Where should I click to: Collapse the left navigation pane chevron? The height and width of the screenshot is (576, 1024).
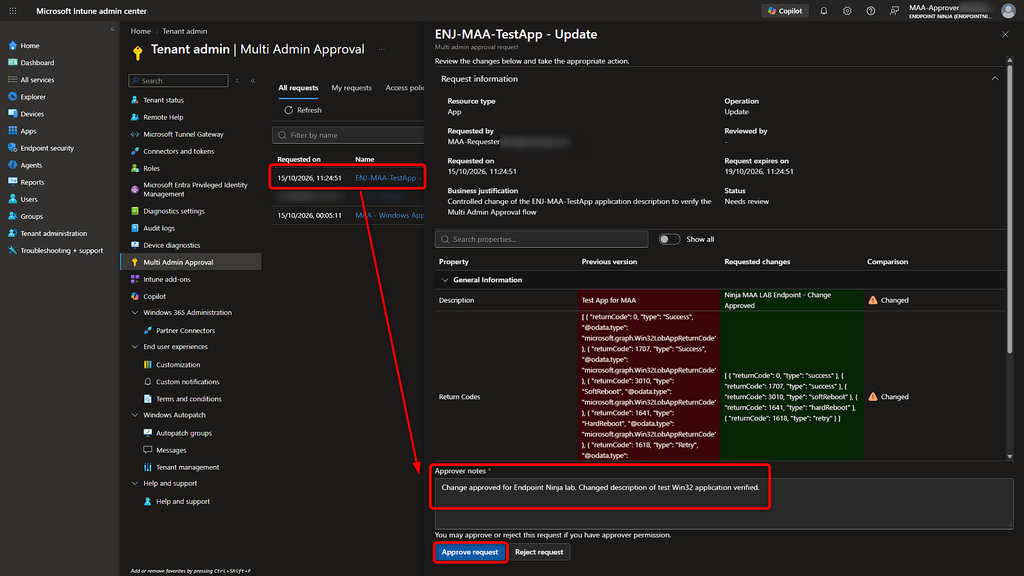(x=112, y=29)
